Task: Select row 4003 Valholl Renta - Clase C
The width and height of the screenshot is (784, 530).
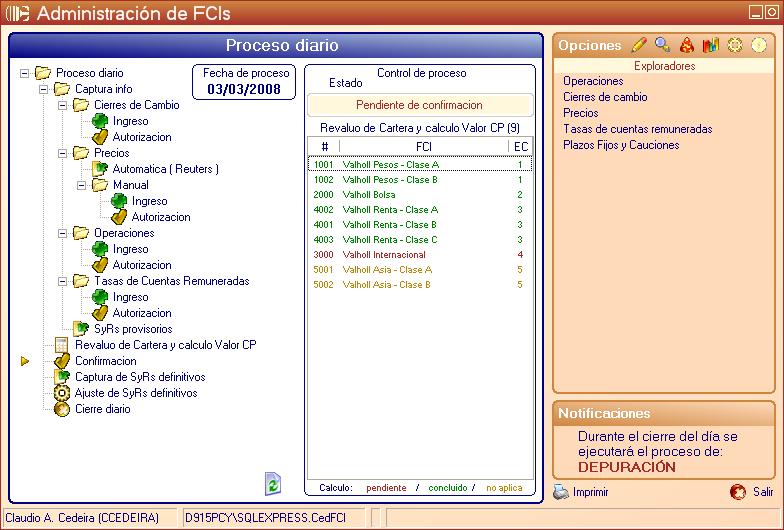Action: click(420, 240)
